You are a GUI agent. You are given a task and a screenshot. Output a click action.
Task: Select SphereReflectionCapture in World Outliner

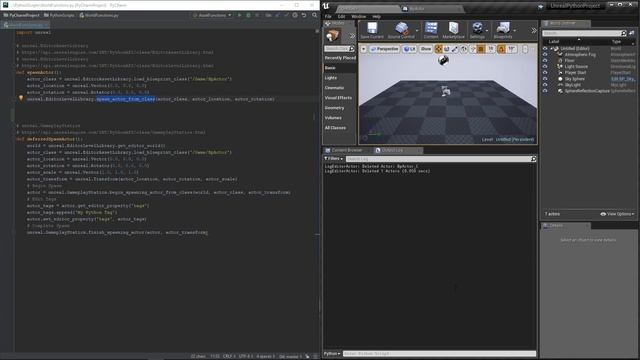pos(587,91)
